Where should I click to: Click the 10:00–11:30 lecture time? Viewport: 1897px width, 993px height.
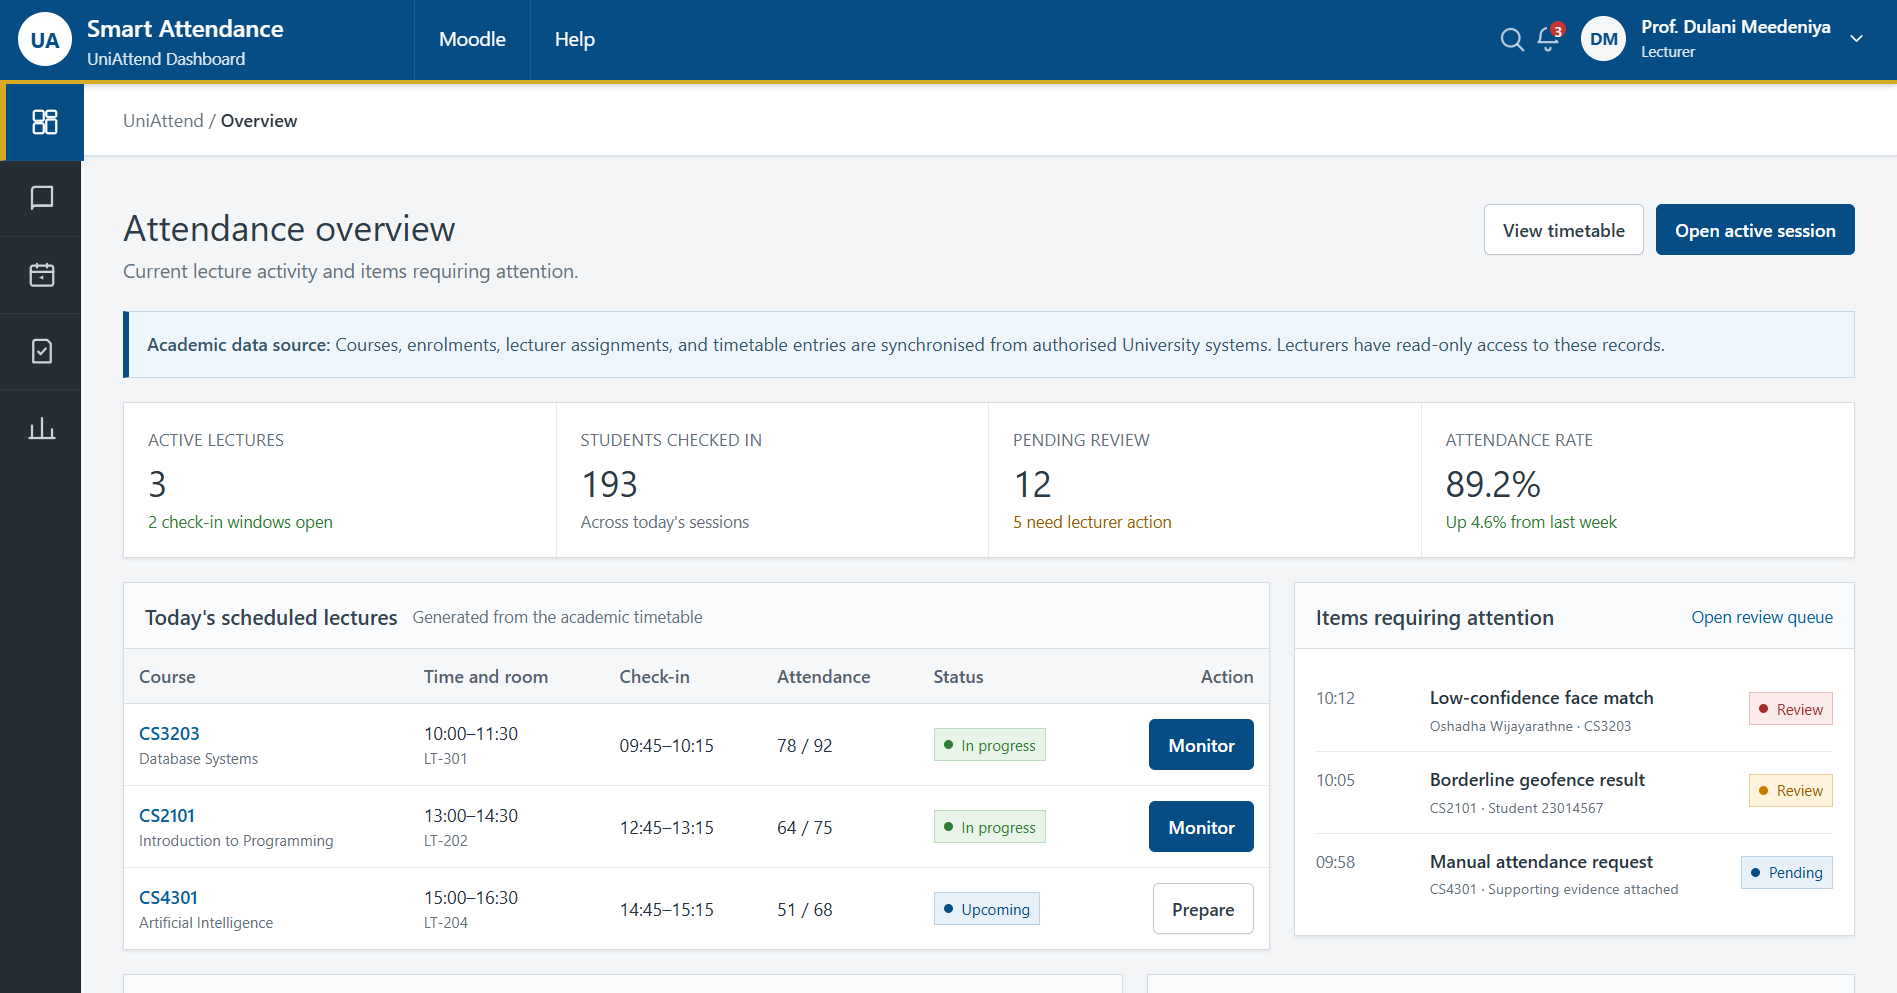click(470, 733)
